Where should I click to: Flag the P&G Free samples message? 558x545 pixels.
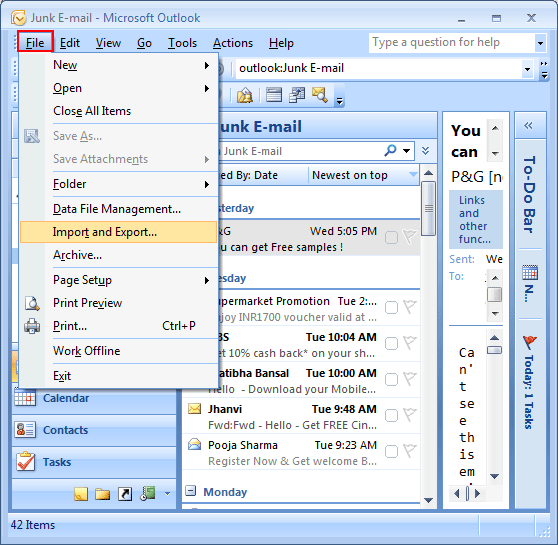click(x=410, y=236)
